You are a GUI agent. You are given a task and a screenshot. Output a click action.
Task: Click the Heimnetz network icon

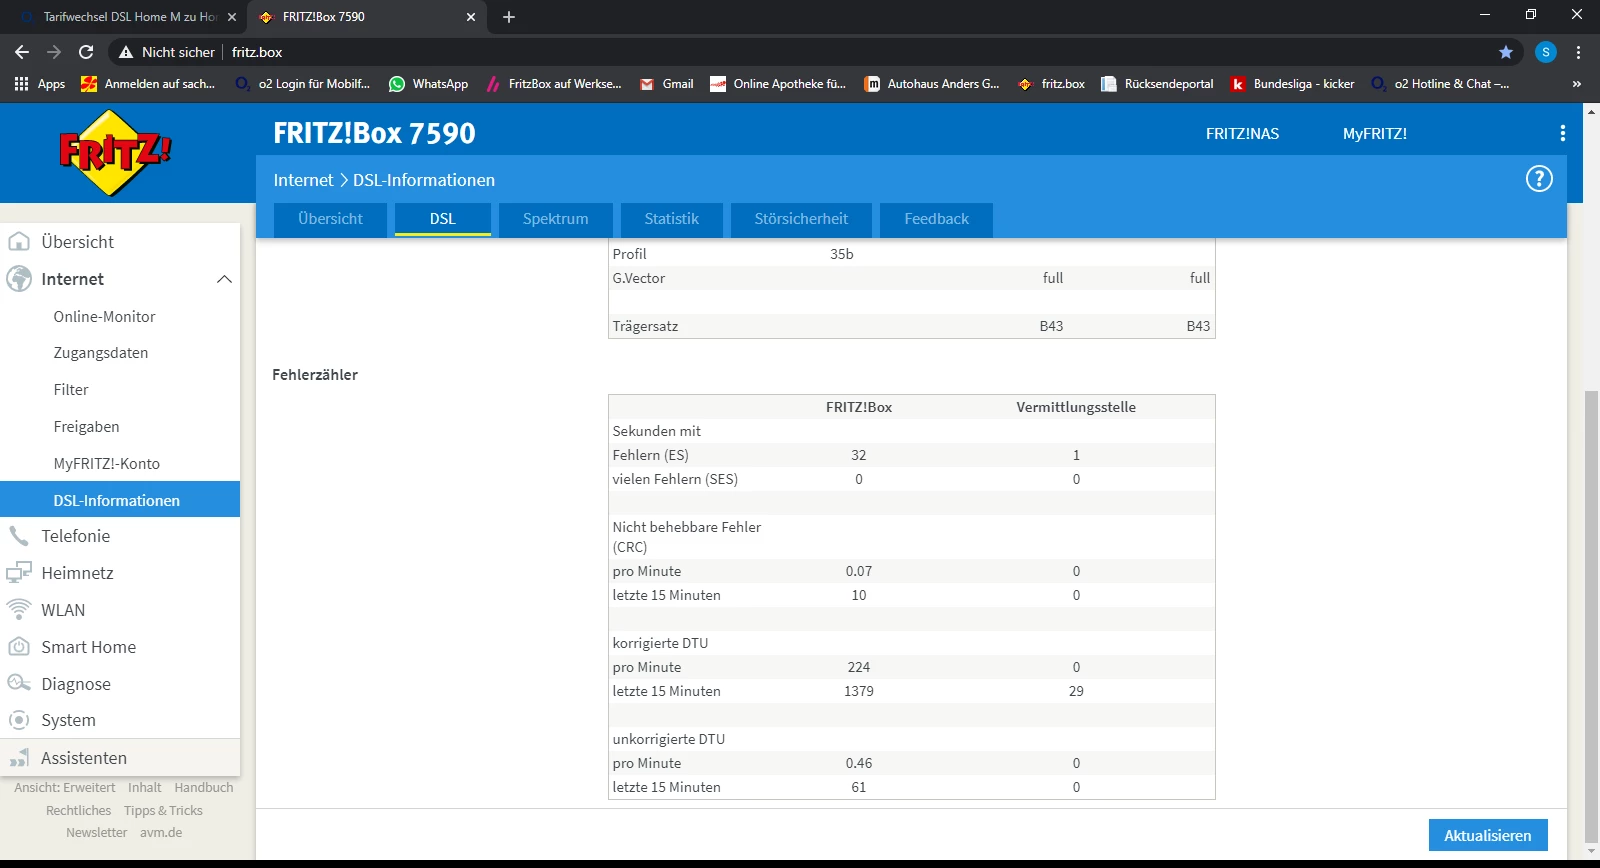click(19, 573)
